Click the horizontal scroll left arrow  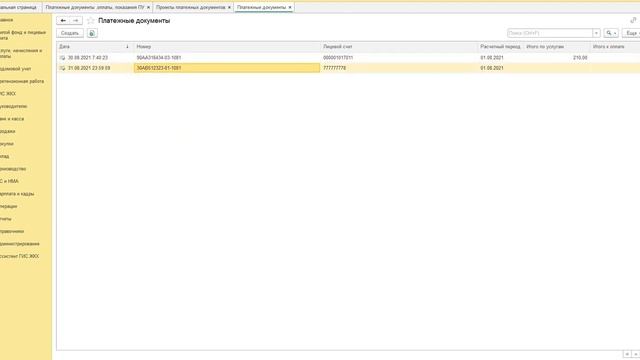[627, 354]
